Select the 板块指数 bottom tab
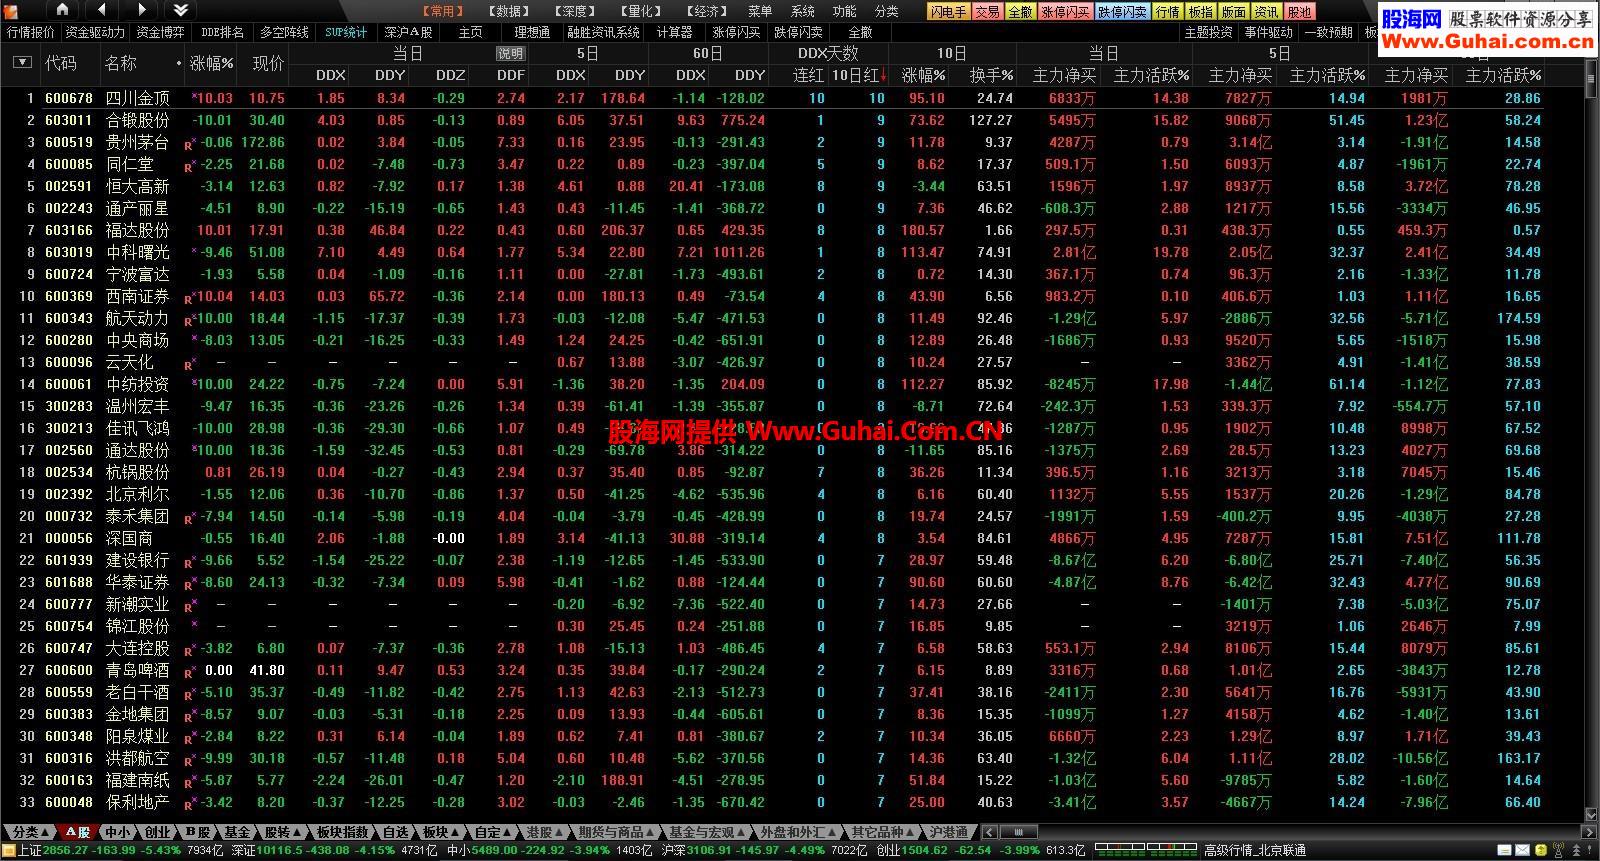 [343, 832]
